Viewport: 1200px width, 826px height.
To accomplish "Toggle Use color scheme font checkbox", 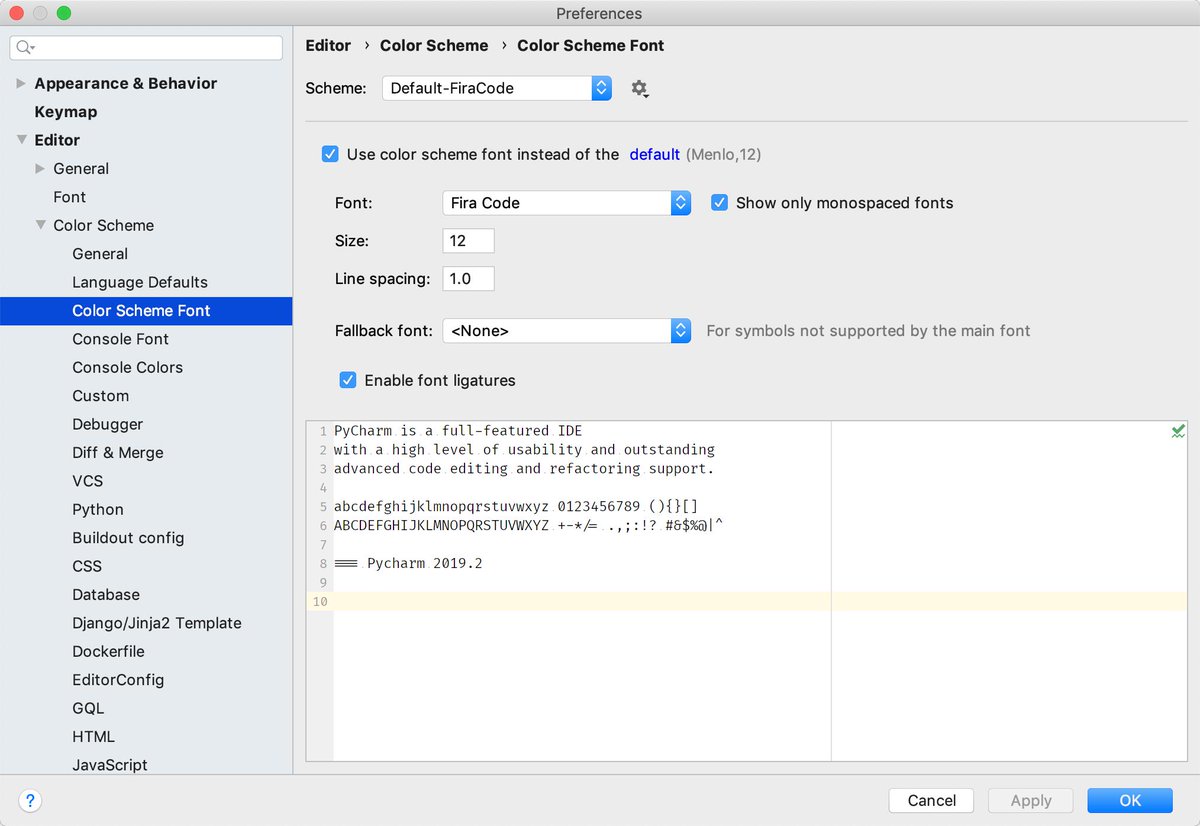I will click(x=330, y=154).
